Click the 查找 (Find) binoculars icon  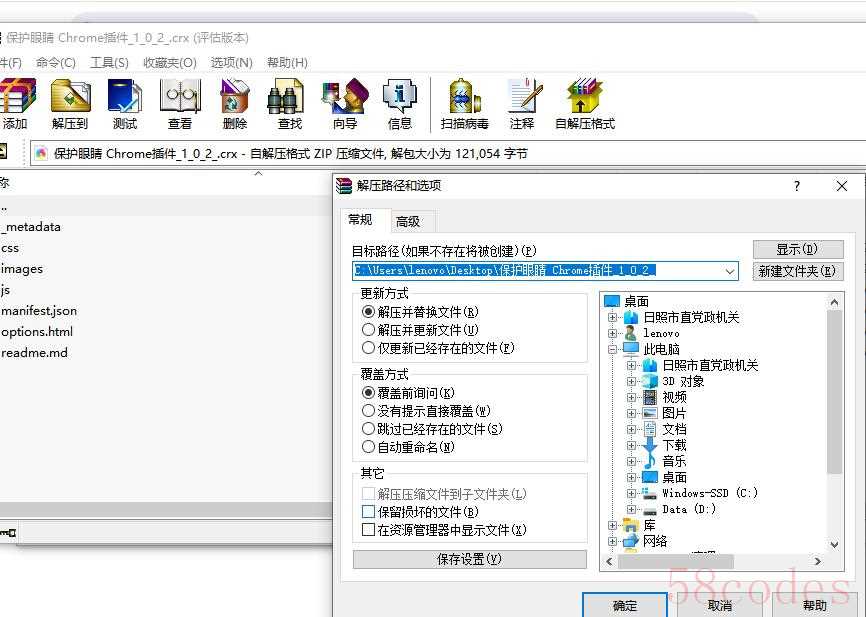coord(290,104)
